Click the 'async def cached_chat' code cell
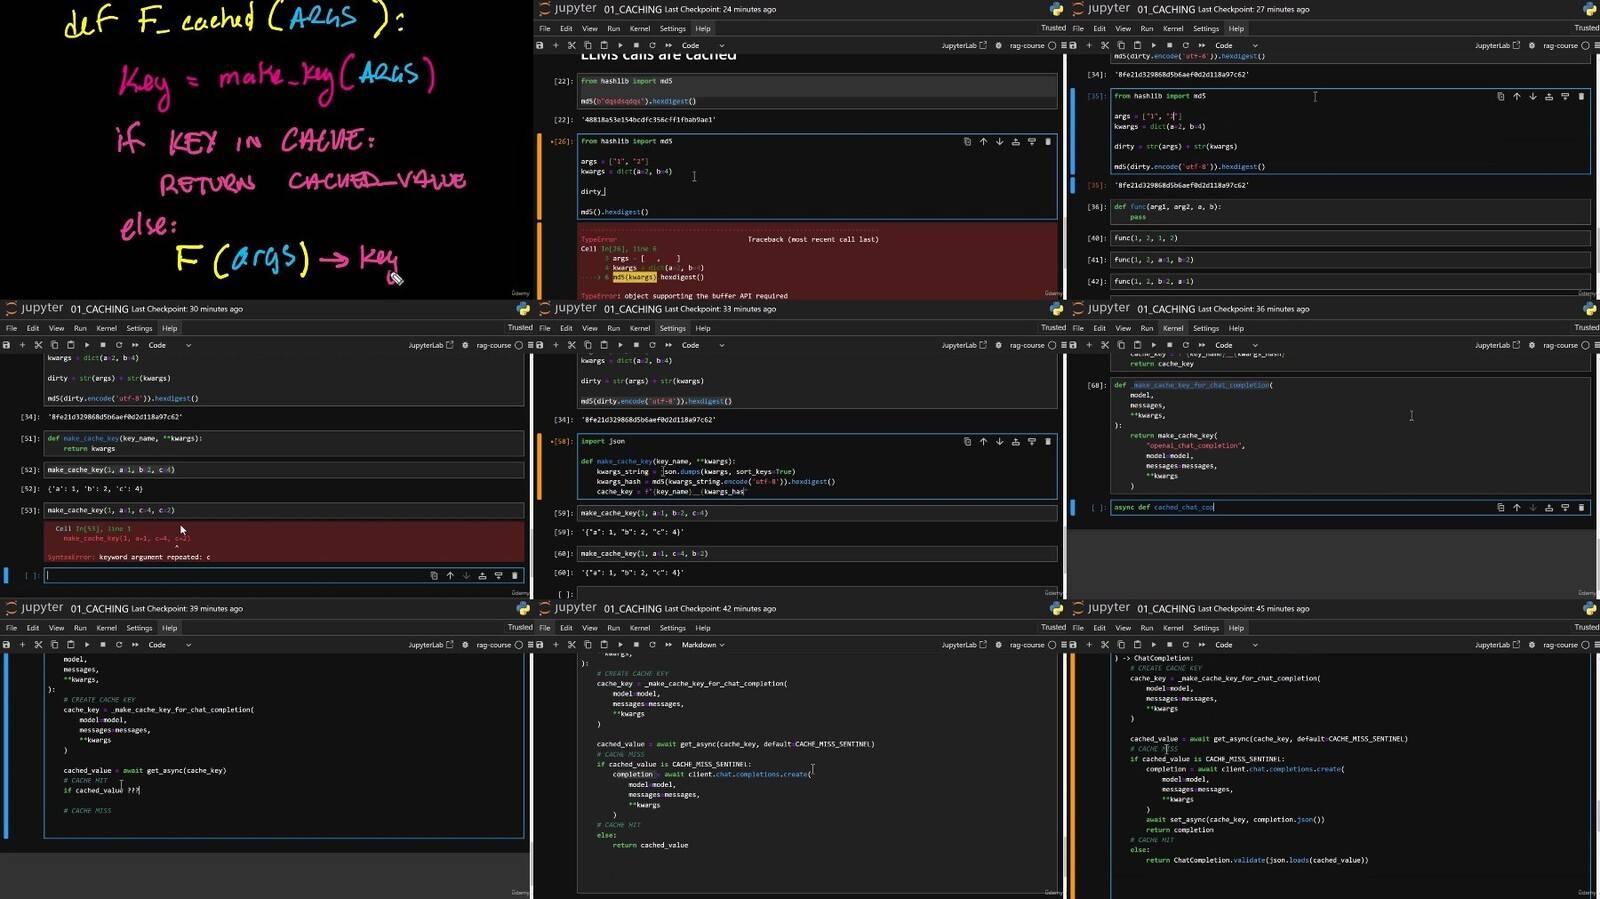Image resolution: width=1600 pixels, height=899 pixels. click(1300, 508)
